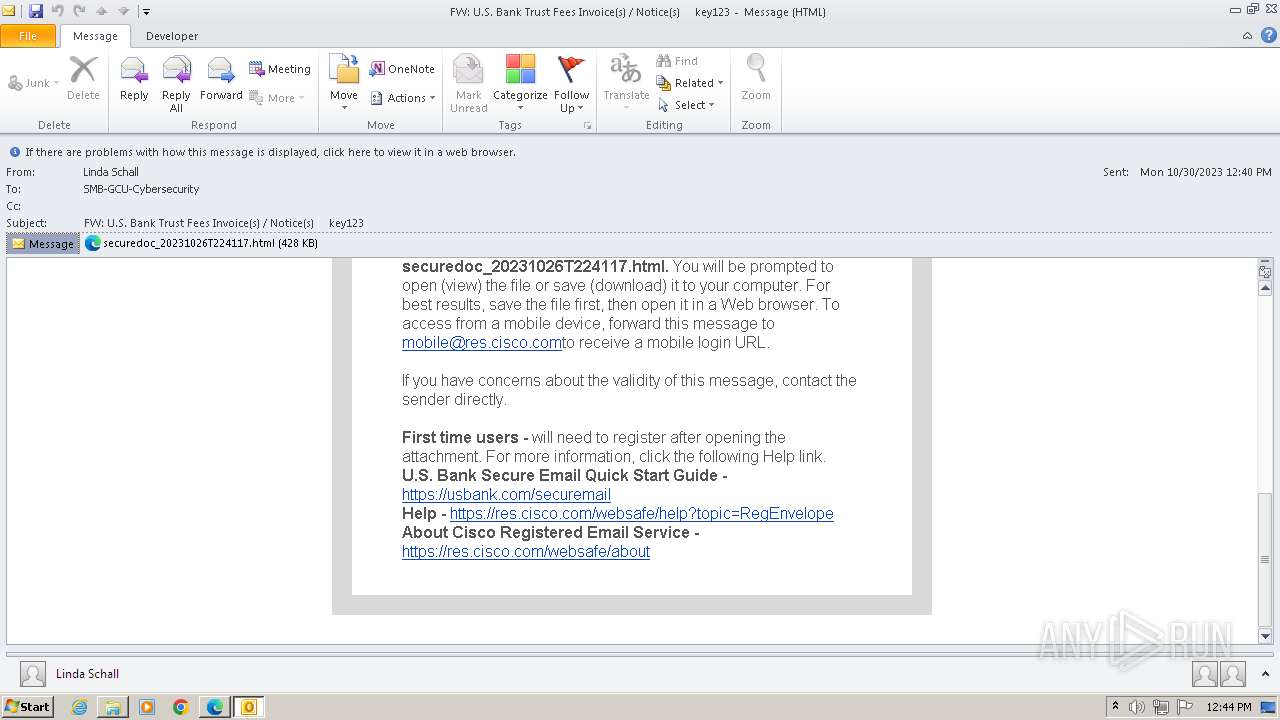Open File Explorer from the taskbar
Screen dimensions: 1280x720
point(113,707)
